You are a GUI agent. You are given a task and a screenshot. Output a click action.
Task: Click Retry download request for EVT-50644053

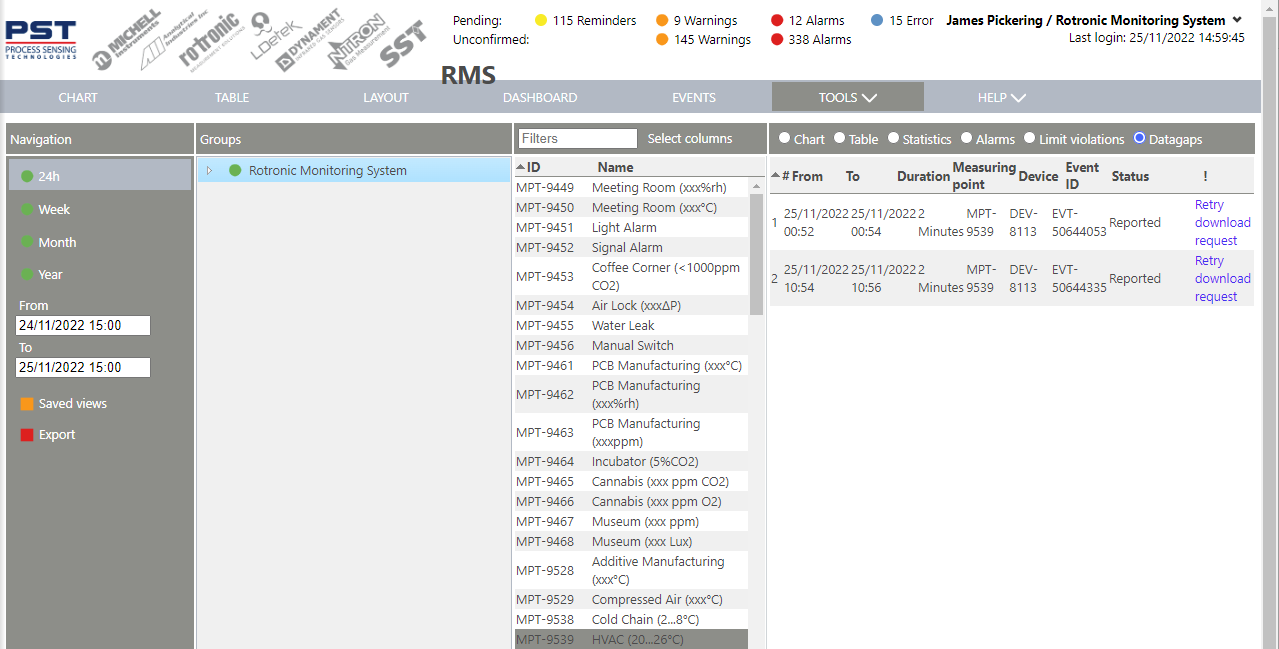pyautogui.click(x=1222, y=222)
